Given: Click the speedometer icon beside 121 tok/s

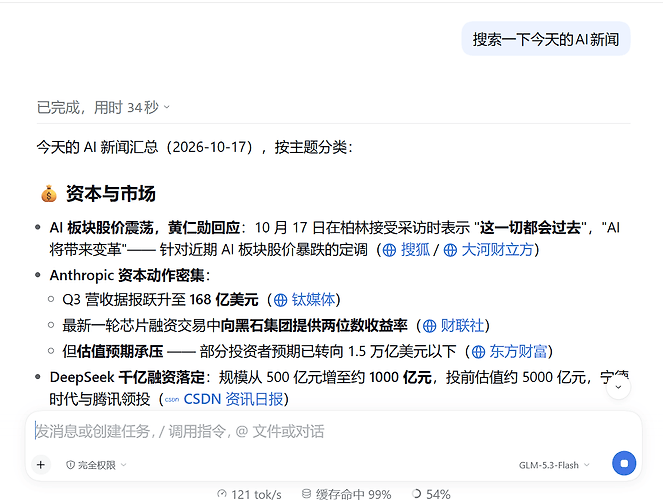Looking at the screenshot, I should tap(222, 494).
